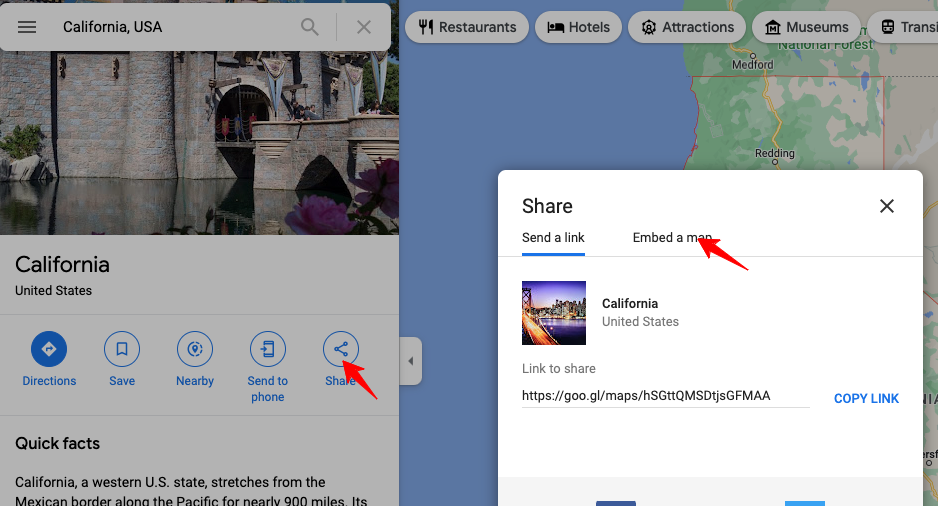938x506 pixels.
Task: Filter map by Restaurants
Action: pos(467,27)
